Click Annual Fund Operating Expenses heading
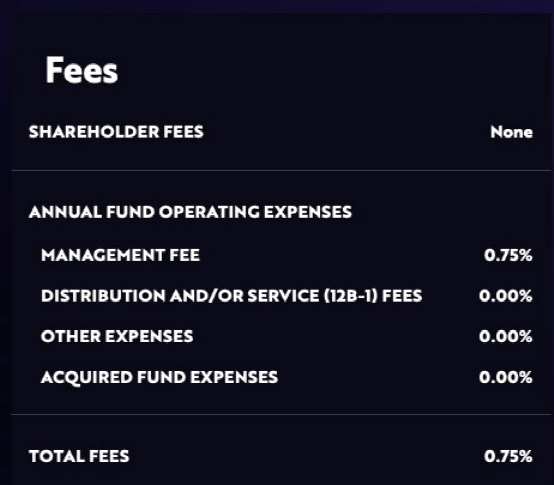554x485 pixels. (x=190, y=212)
